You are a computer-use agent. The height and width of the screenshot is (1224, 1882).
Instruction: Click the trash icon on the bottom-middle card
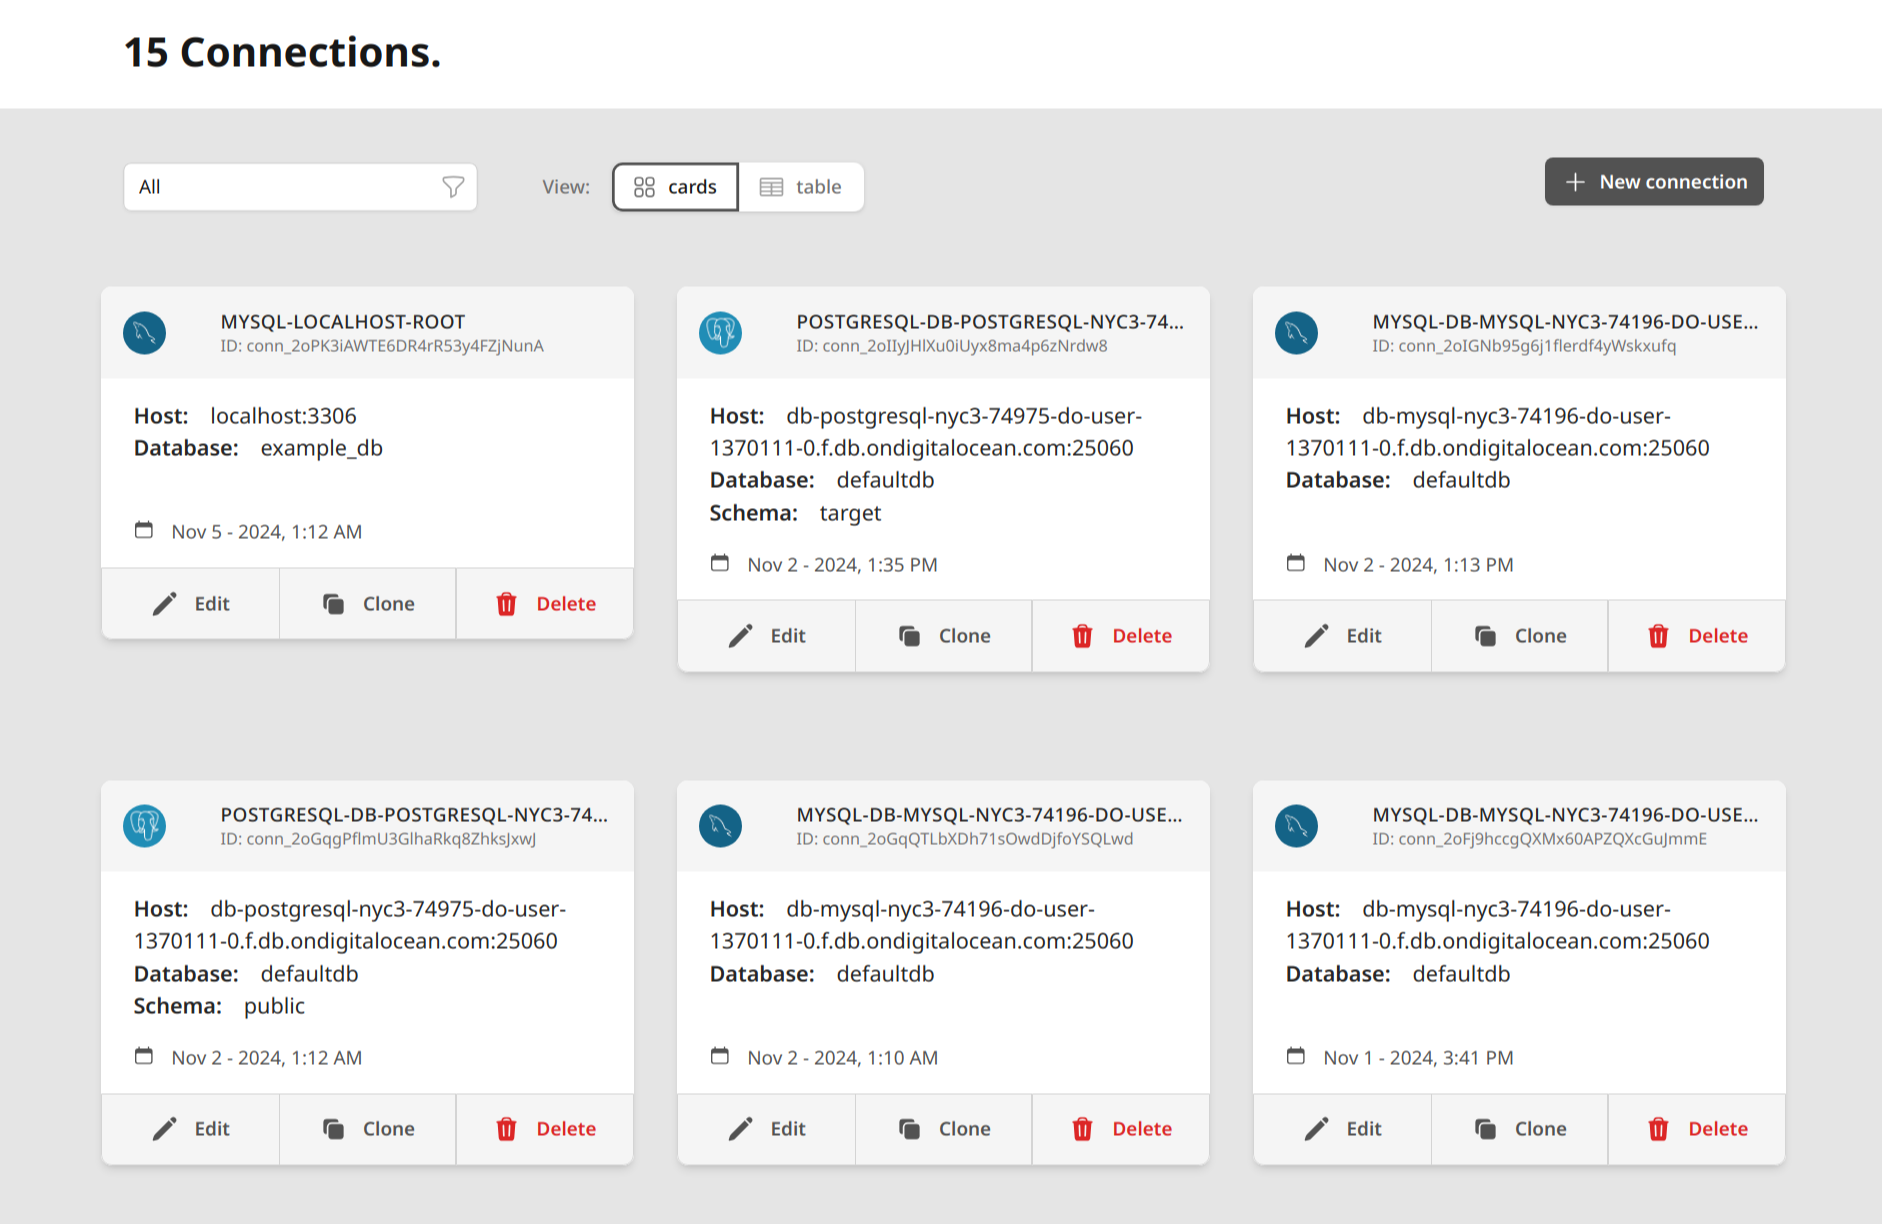pos(1082,1128)
